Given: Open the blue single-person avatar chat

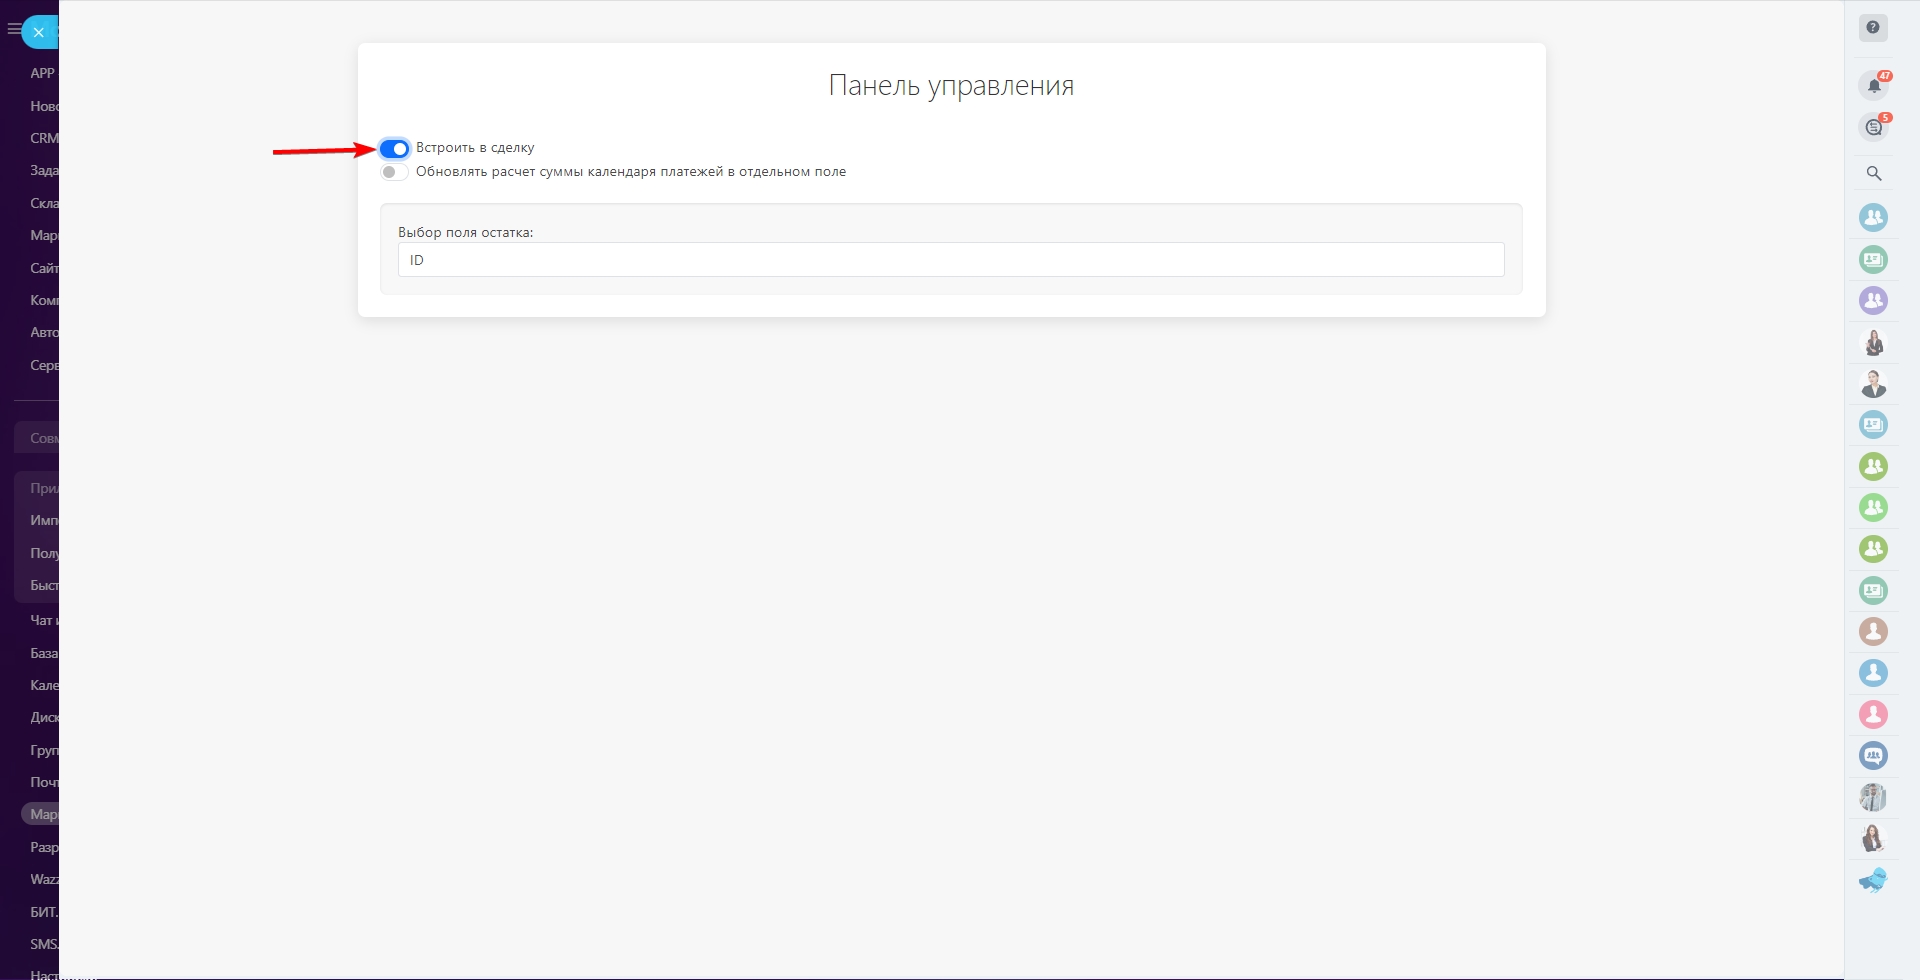Looking at the screenshot, I should [1873, 673].
